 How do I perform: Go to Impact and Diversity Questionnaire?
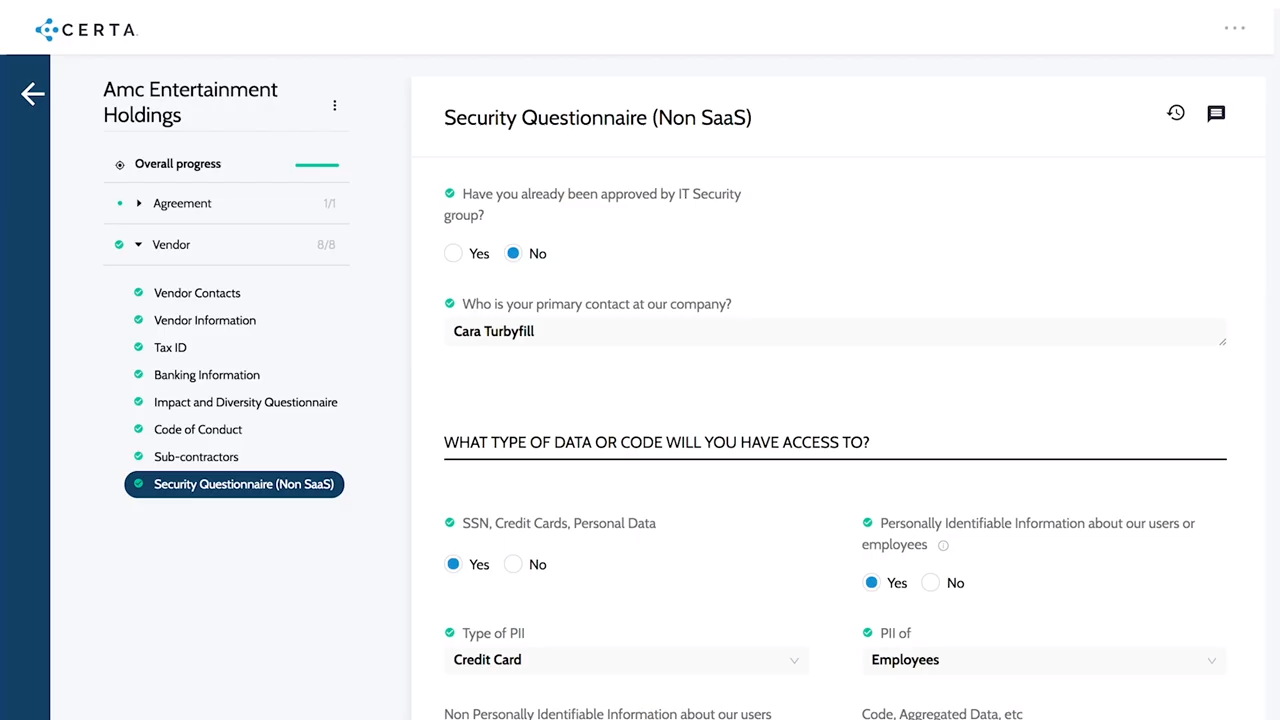click(245, 402)
